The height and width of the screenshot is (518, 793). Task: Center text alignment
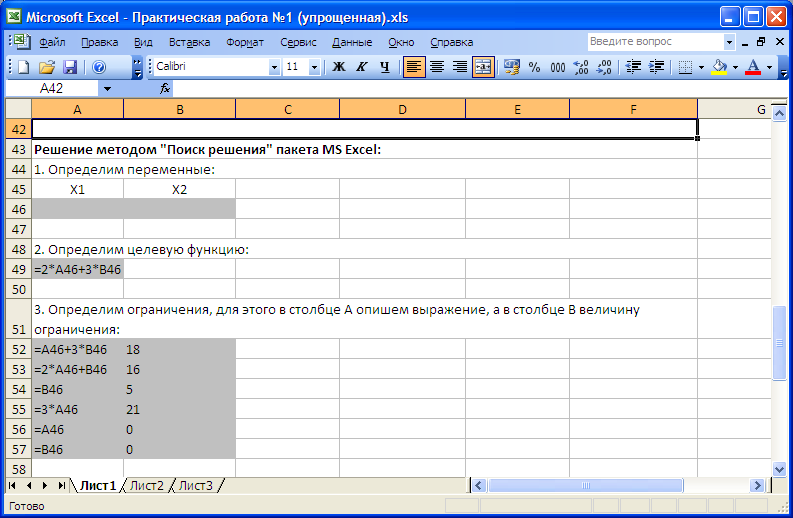[x=437, y=67]
